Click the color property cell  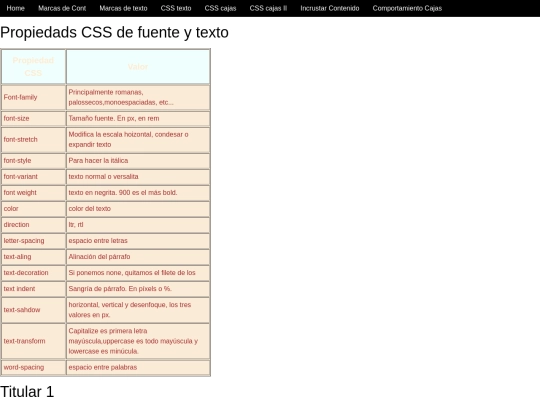(x=33, y=209)
